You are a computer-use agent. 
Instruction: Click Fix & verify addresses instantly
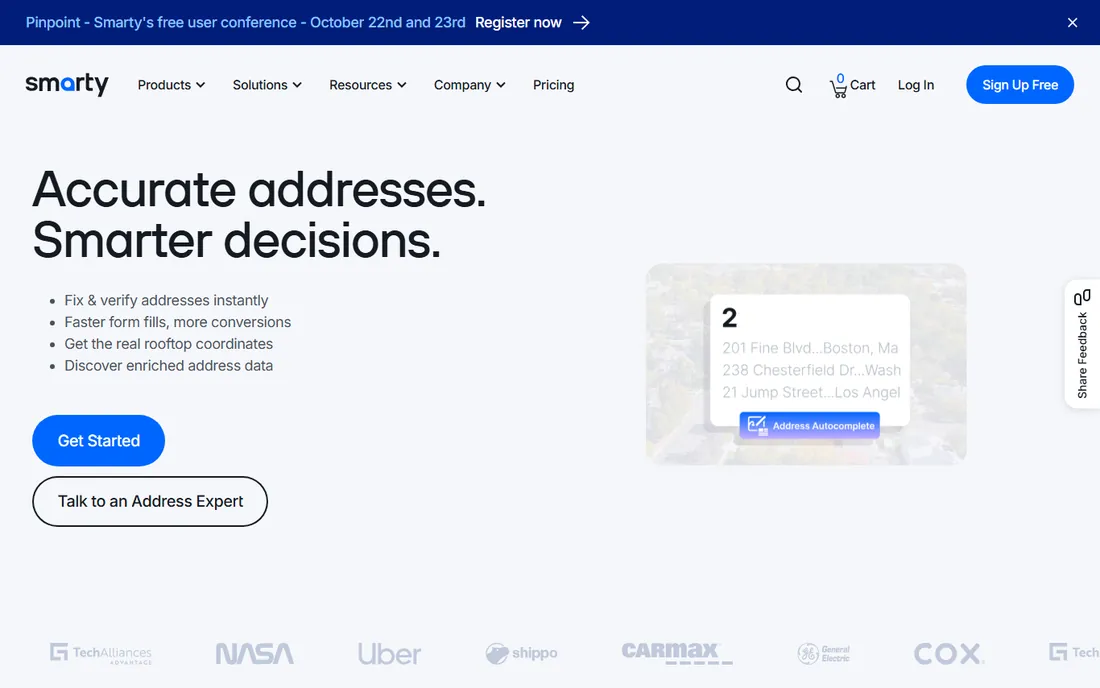tap(166, 300)
